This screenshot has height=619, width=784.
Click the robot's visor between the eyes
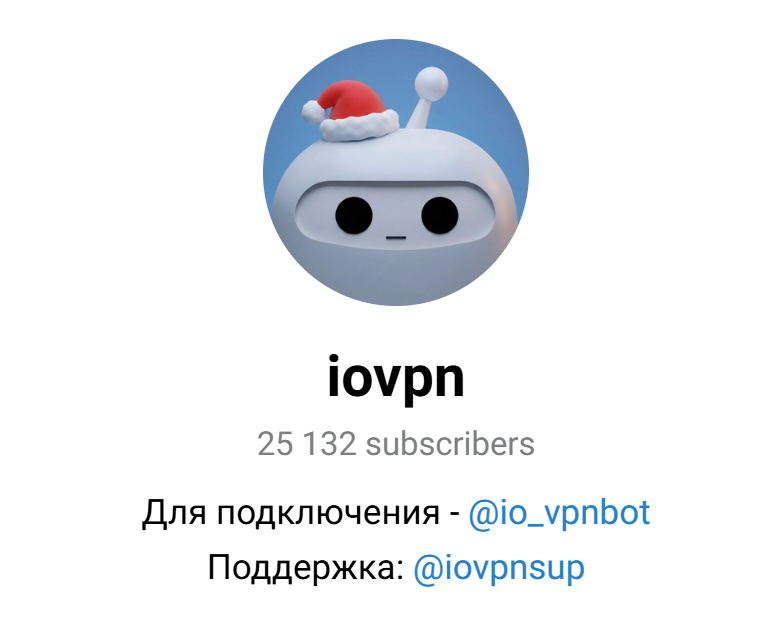(396, 210)
